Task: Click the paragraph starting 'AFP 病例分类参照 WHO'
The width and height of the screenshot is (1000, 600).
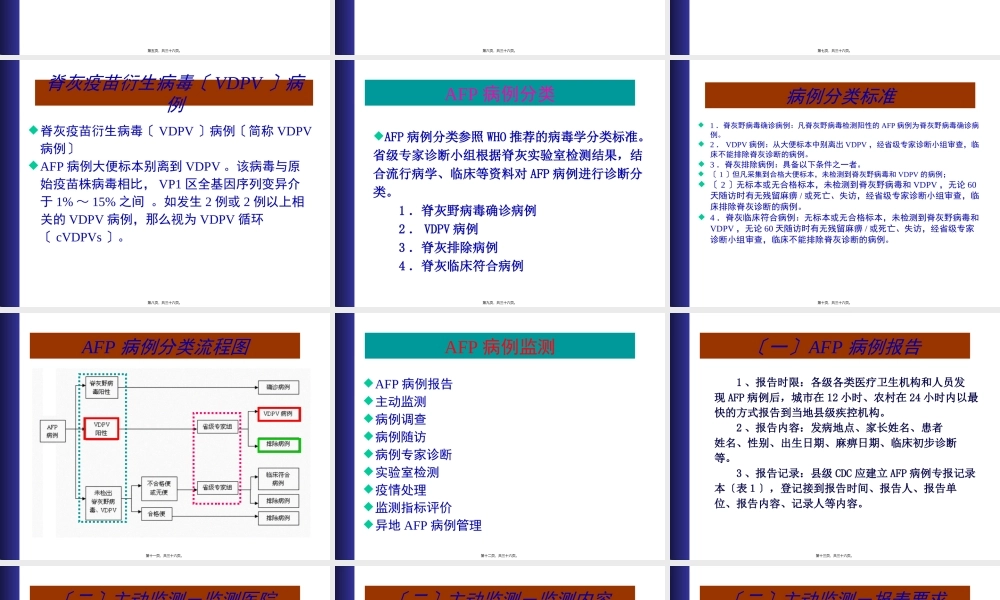Action: point(510,164)
